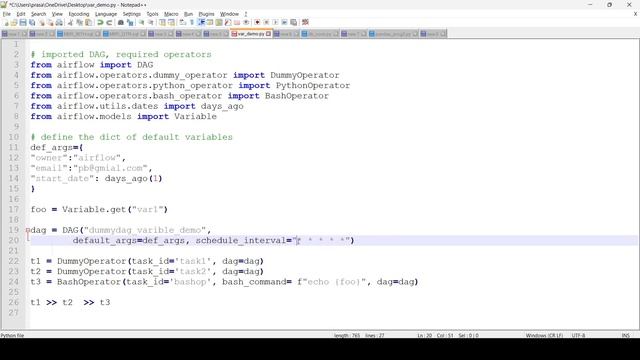The image size is (640, 360).
Task: Undo the last edit with the Undo arrow
Action: [100, 22]
